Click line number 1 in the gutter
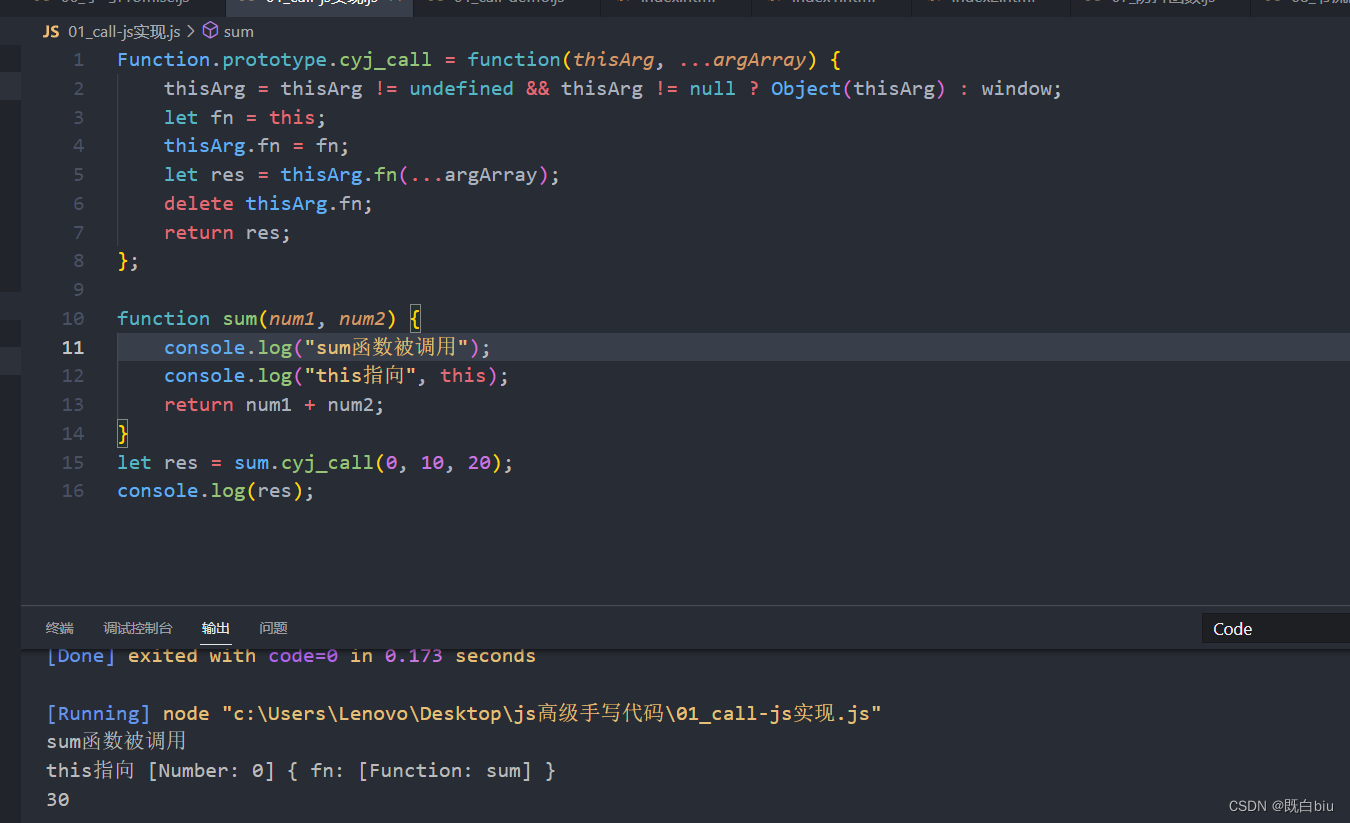The image size is (1350, 823). 78,60
